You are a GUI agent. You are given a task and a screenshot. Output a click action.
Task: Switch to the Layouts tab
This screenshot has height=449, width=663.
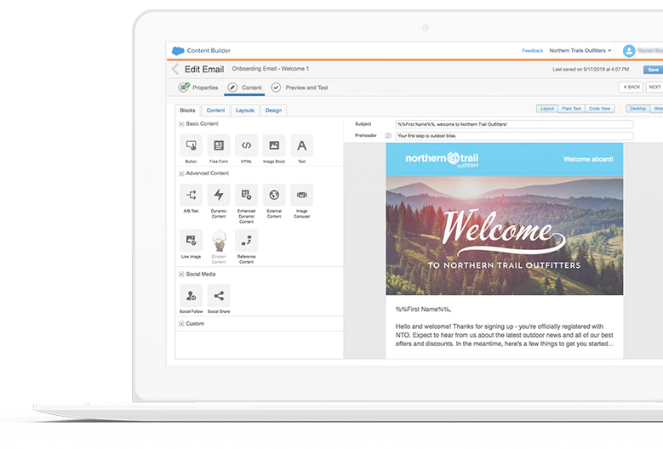(x=244, y=110)
